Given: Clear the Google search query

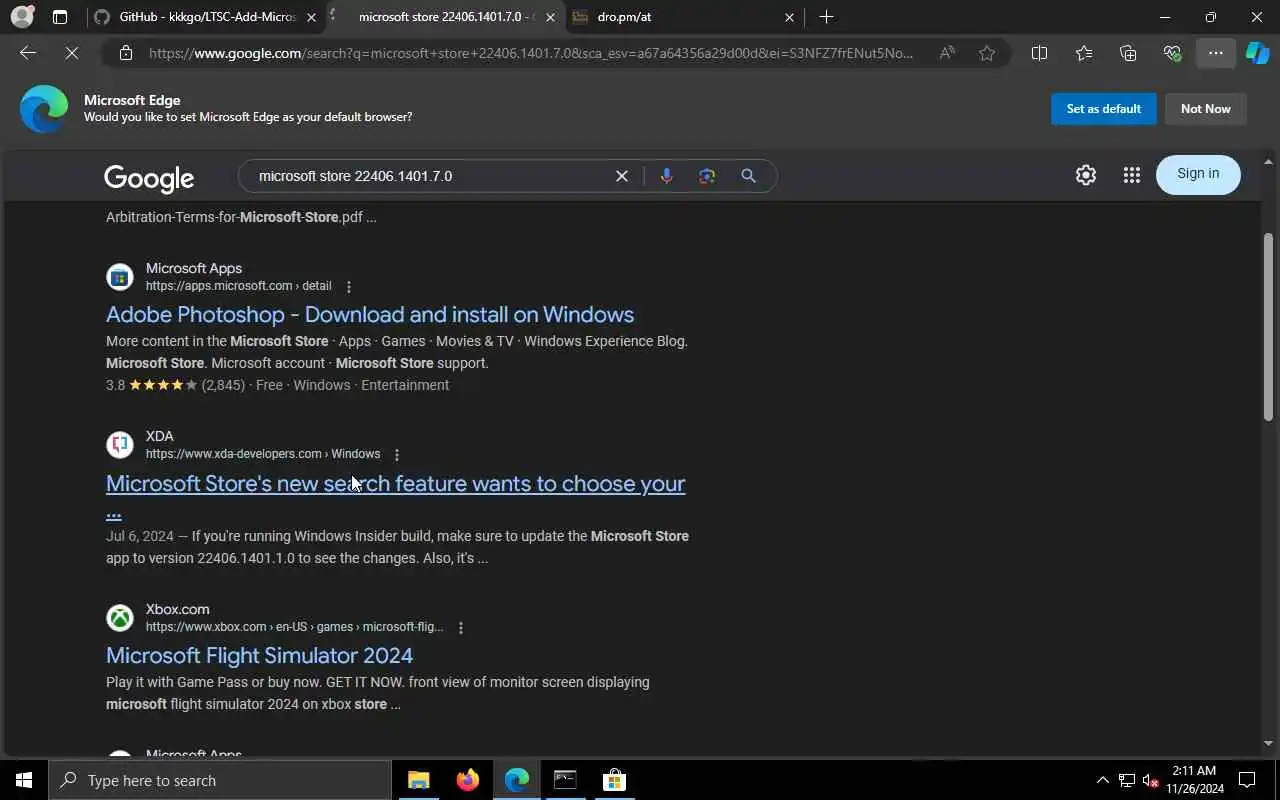Looking at the screenshot, I should tap(622, 176).
